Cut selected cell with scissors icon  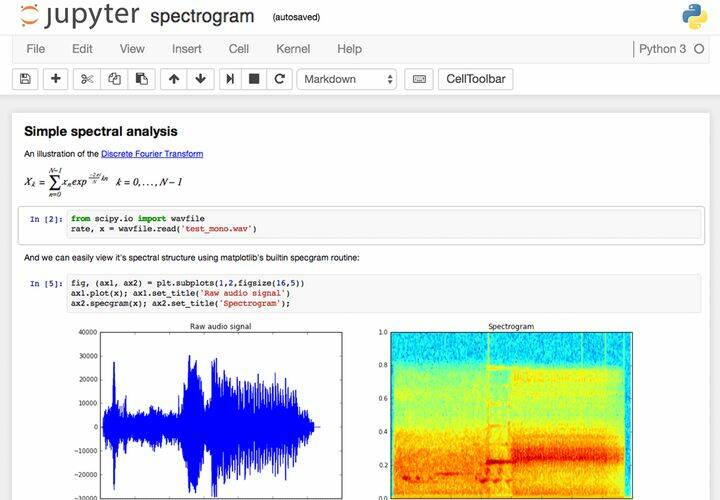(x=87, y=79)
